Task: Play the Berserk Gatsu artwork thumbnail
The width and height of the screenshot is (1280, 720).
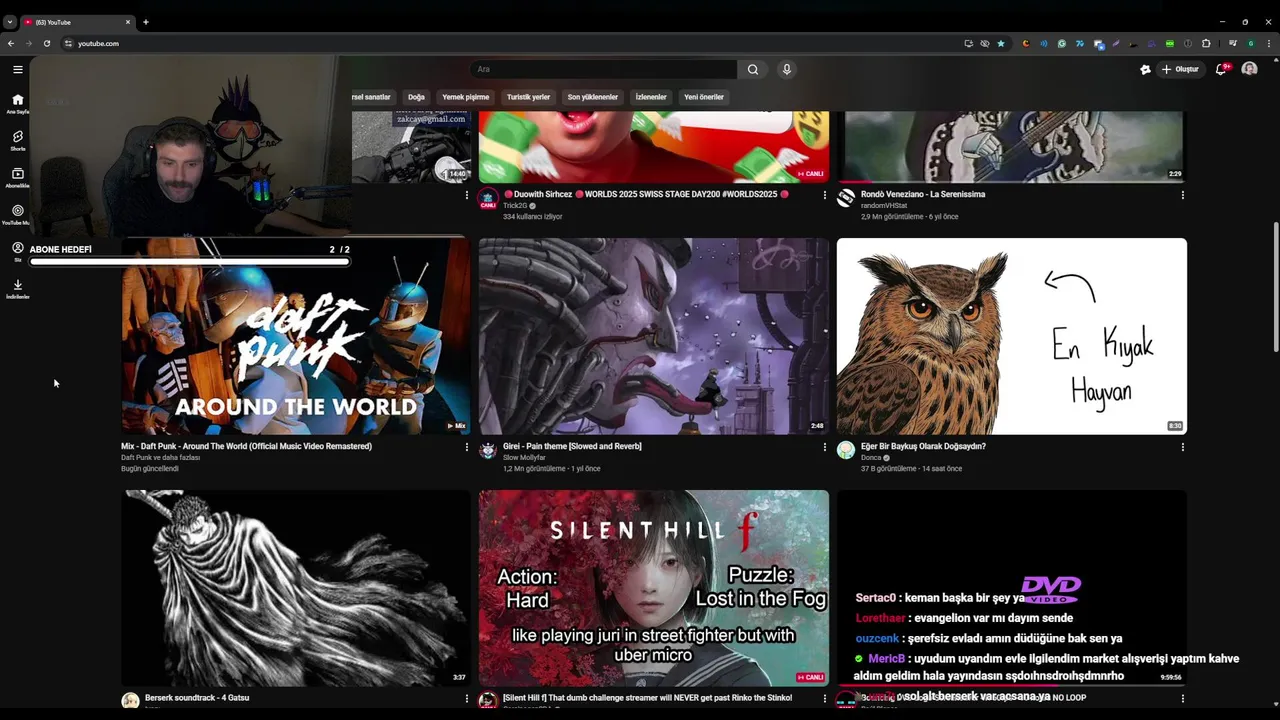Action: (295, 587)
